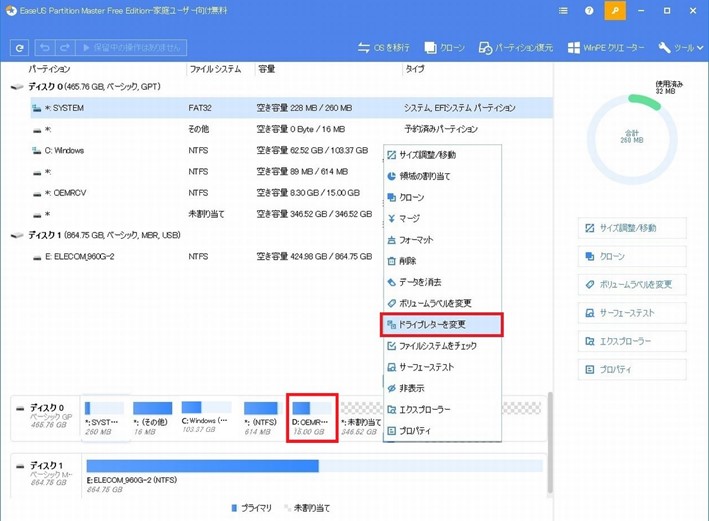This screenshot has width=709, height=521.
Task: Click the パーティション column header
Action: pos(49,69)
